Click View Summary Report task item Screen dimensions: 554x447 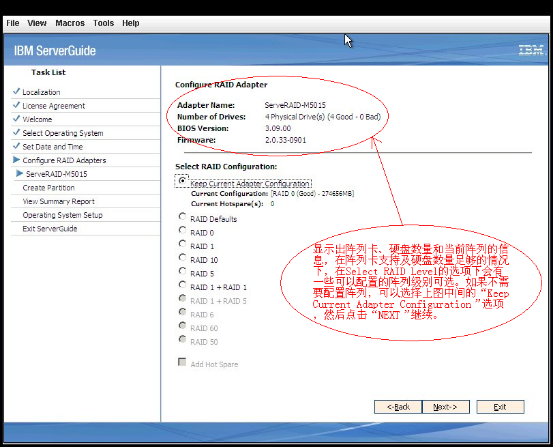pos(59,201)
